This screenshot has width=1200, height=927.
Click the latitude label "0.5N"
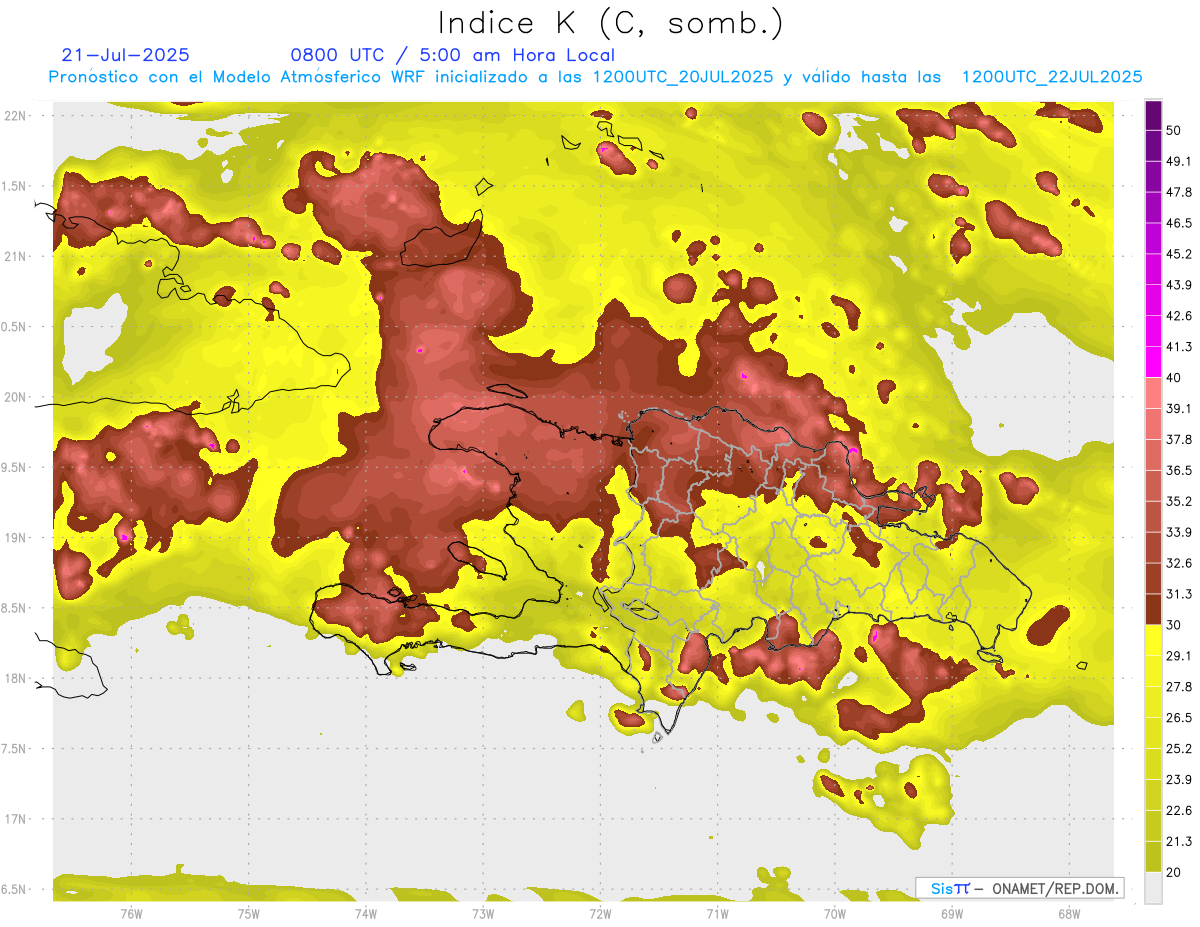point(15,327)
